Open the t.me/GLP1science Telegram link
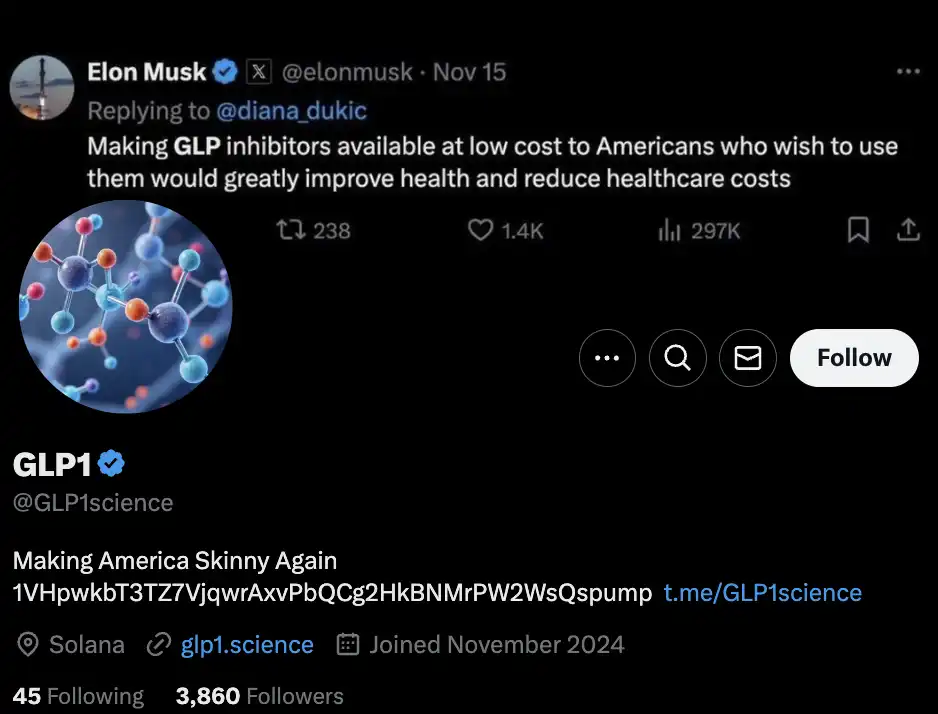Screen dimensions: 938x714 point(762,593)
